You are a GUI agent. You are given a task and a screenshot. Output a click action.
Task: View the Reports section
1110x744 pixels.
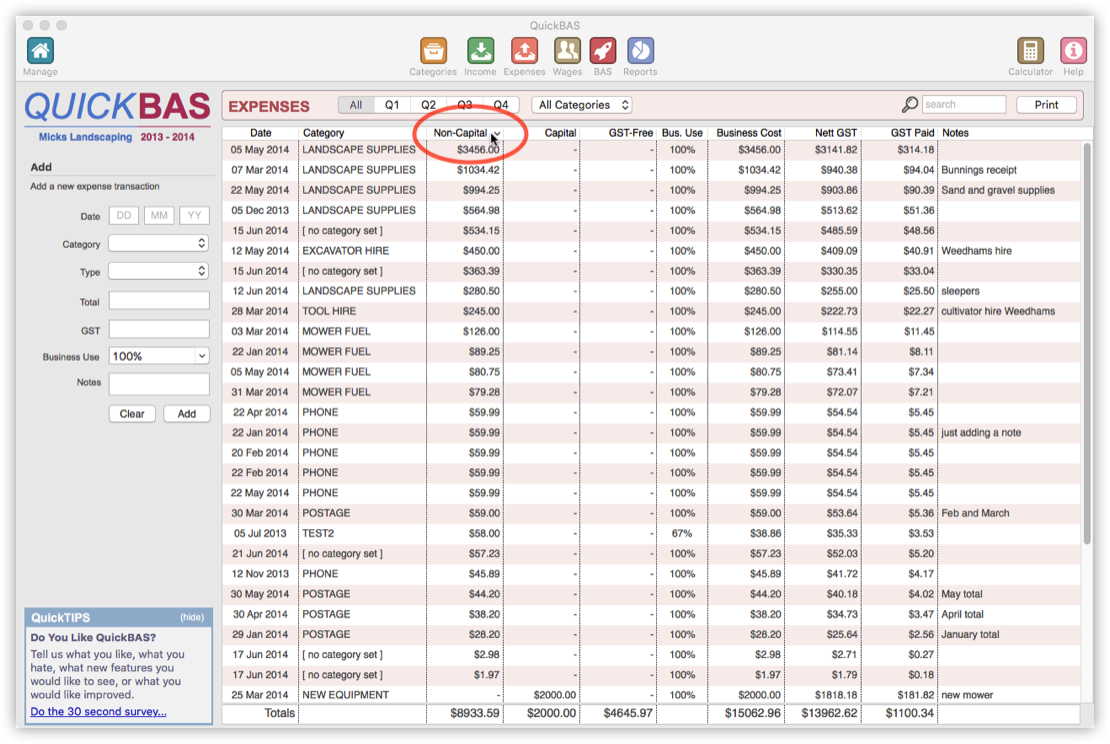[x=640, y=50]
